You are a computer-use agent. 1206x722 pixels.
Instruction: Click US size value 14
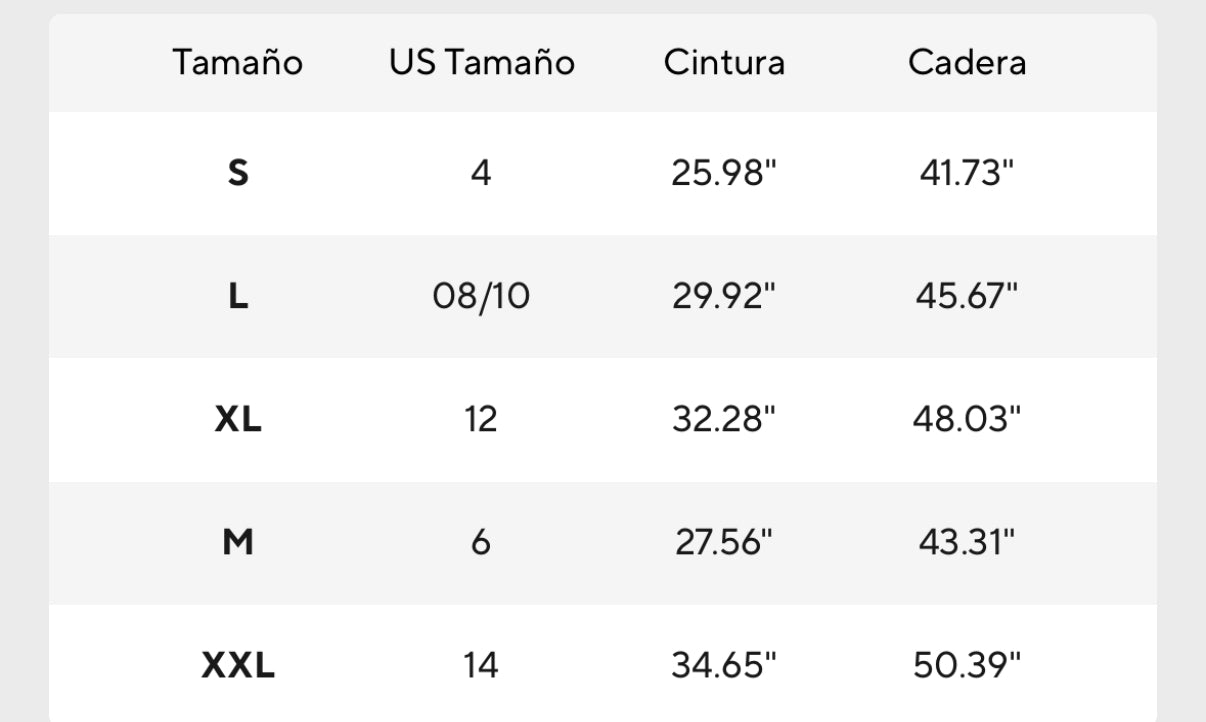[x=481, y=665]
